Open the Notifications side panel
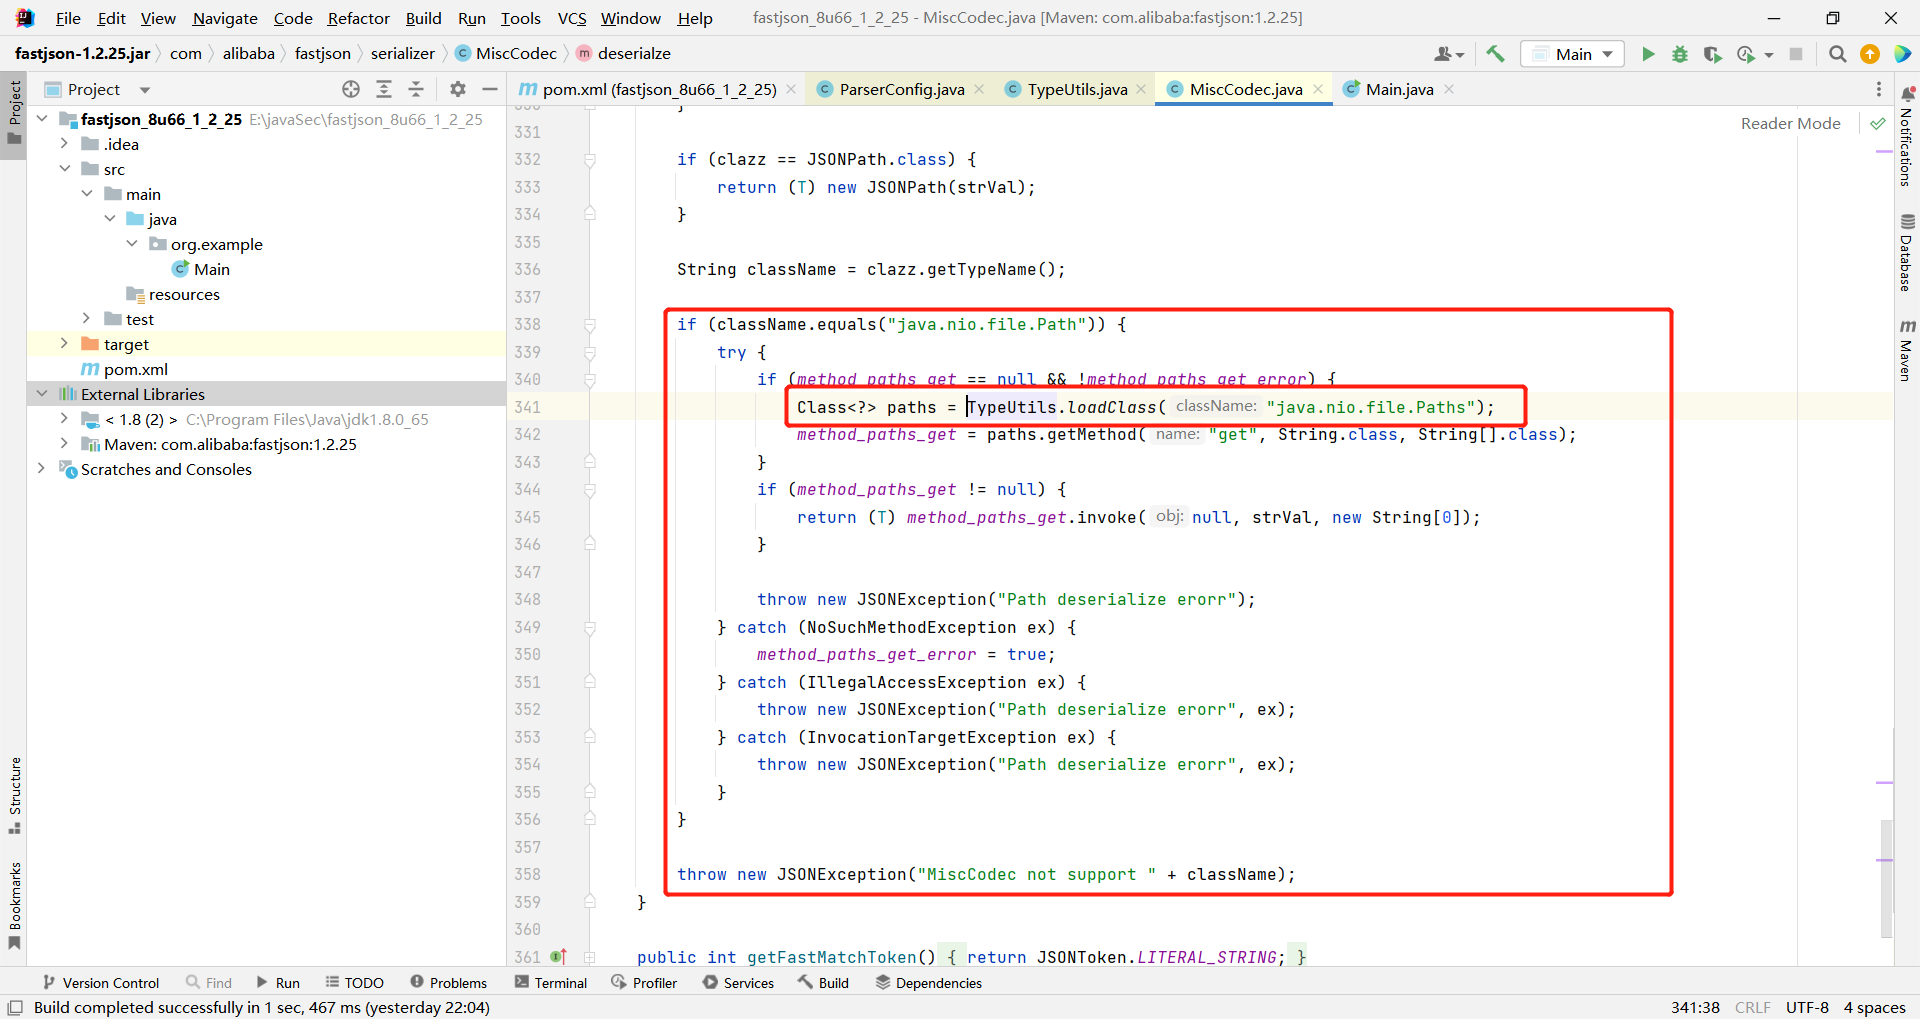 (1906, 136)
